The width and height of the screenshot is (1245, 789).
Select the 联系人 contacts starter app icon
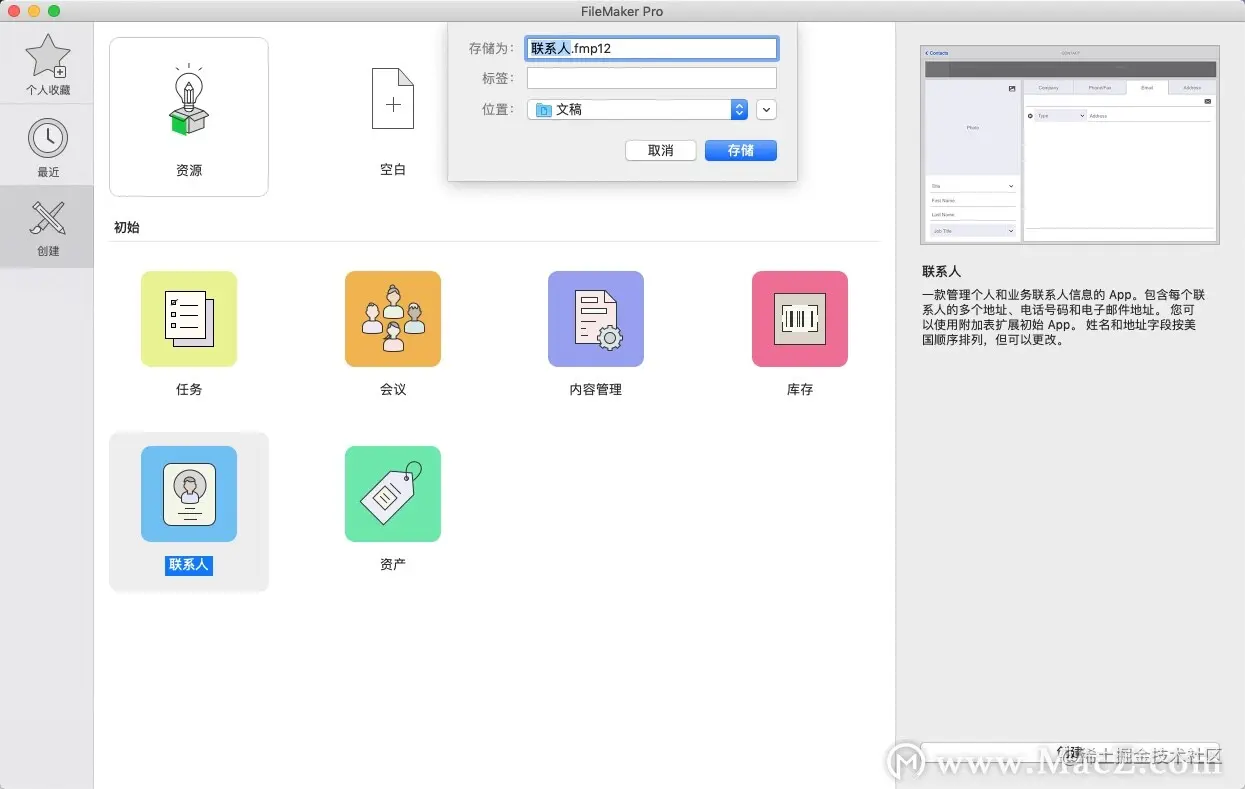click(x=189, y=494)
